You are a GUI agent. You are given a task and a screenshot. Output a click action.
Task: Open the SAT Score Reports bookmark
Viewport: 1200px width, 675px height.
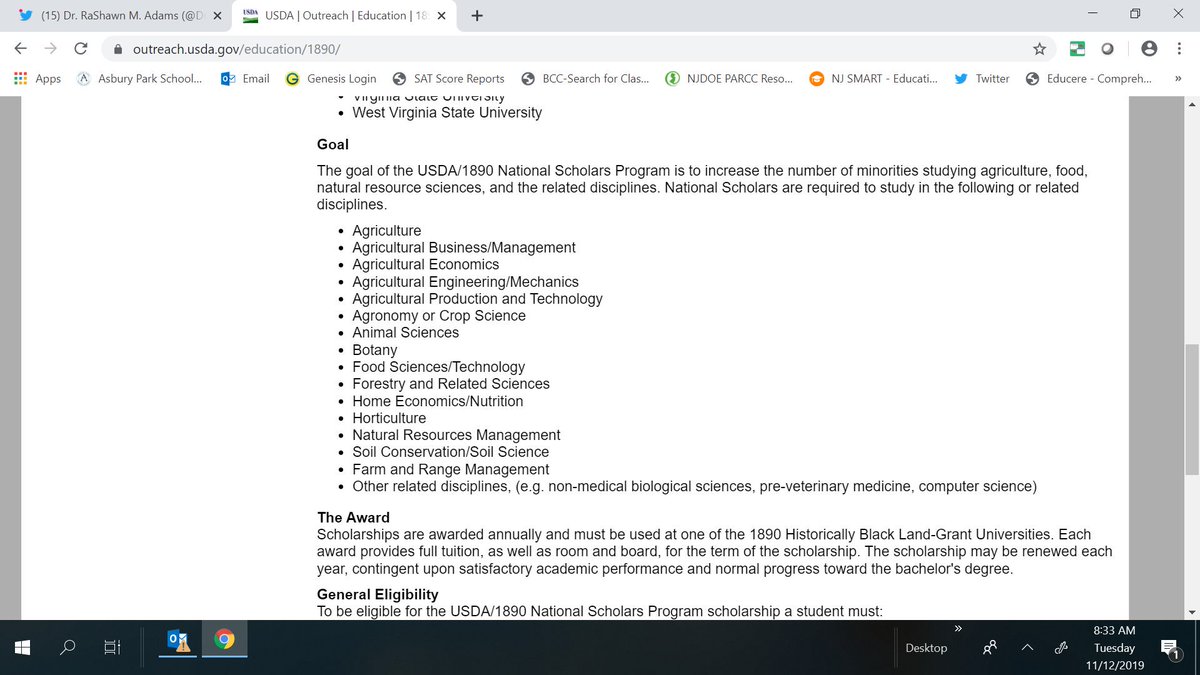(x=449, y=78)
